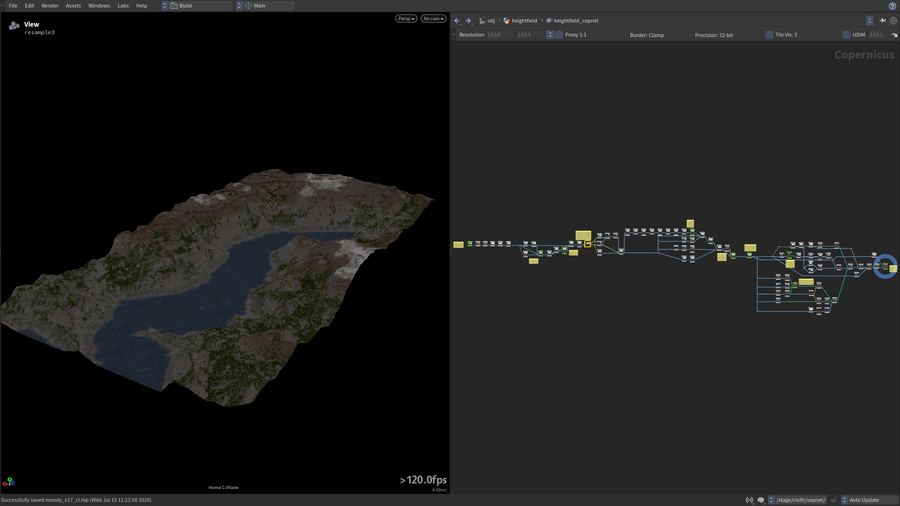Image resolution: width=900 pixels, height=506 pixels.
Task: Toggle the UDIM checkbox
Action: [846, 35]
